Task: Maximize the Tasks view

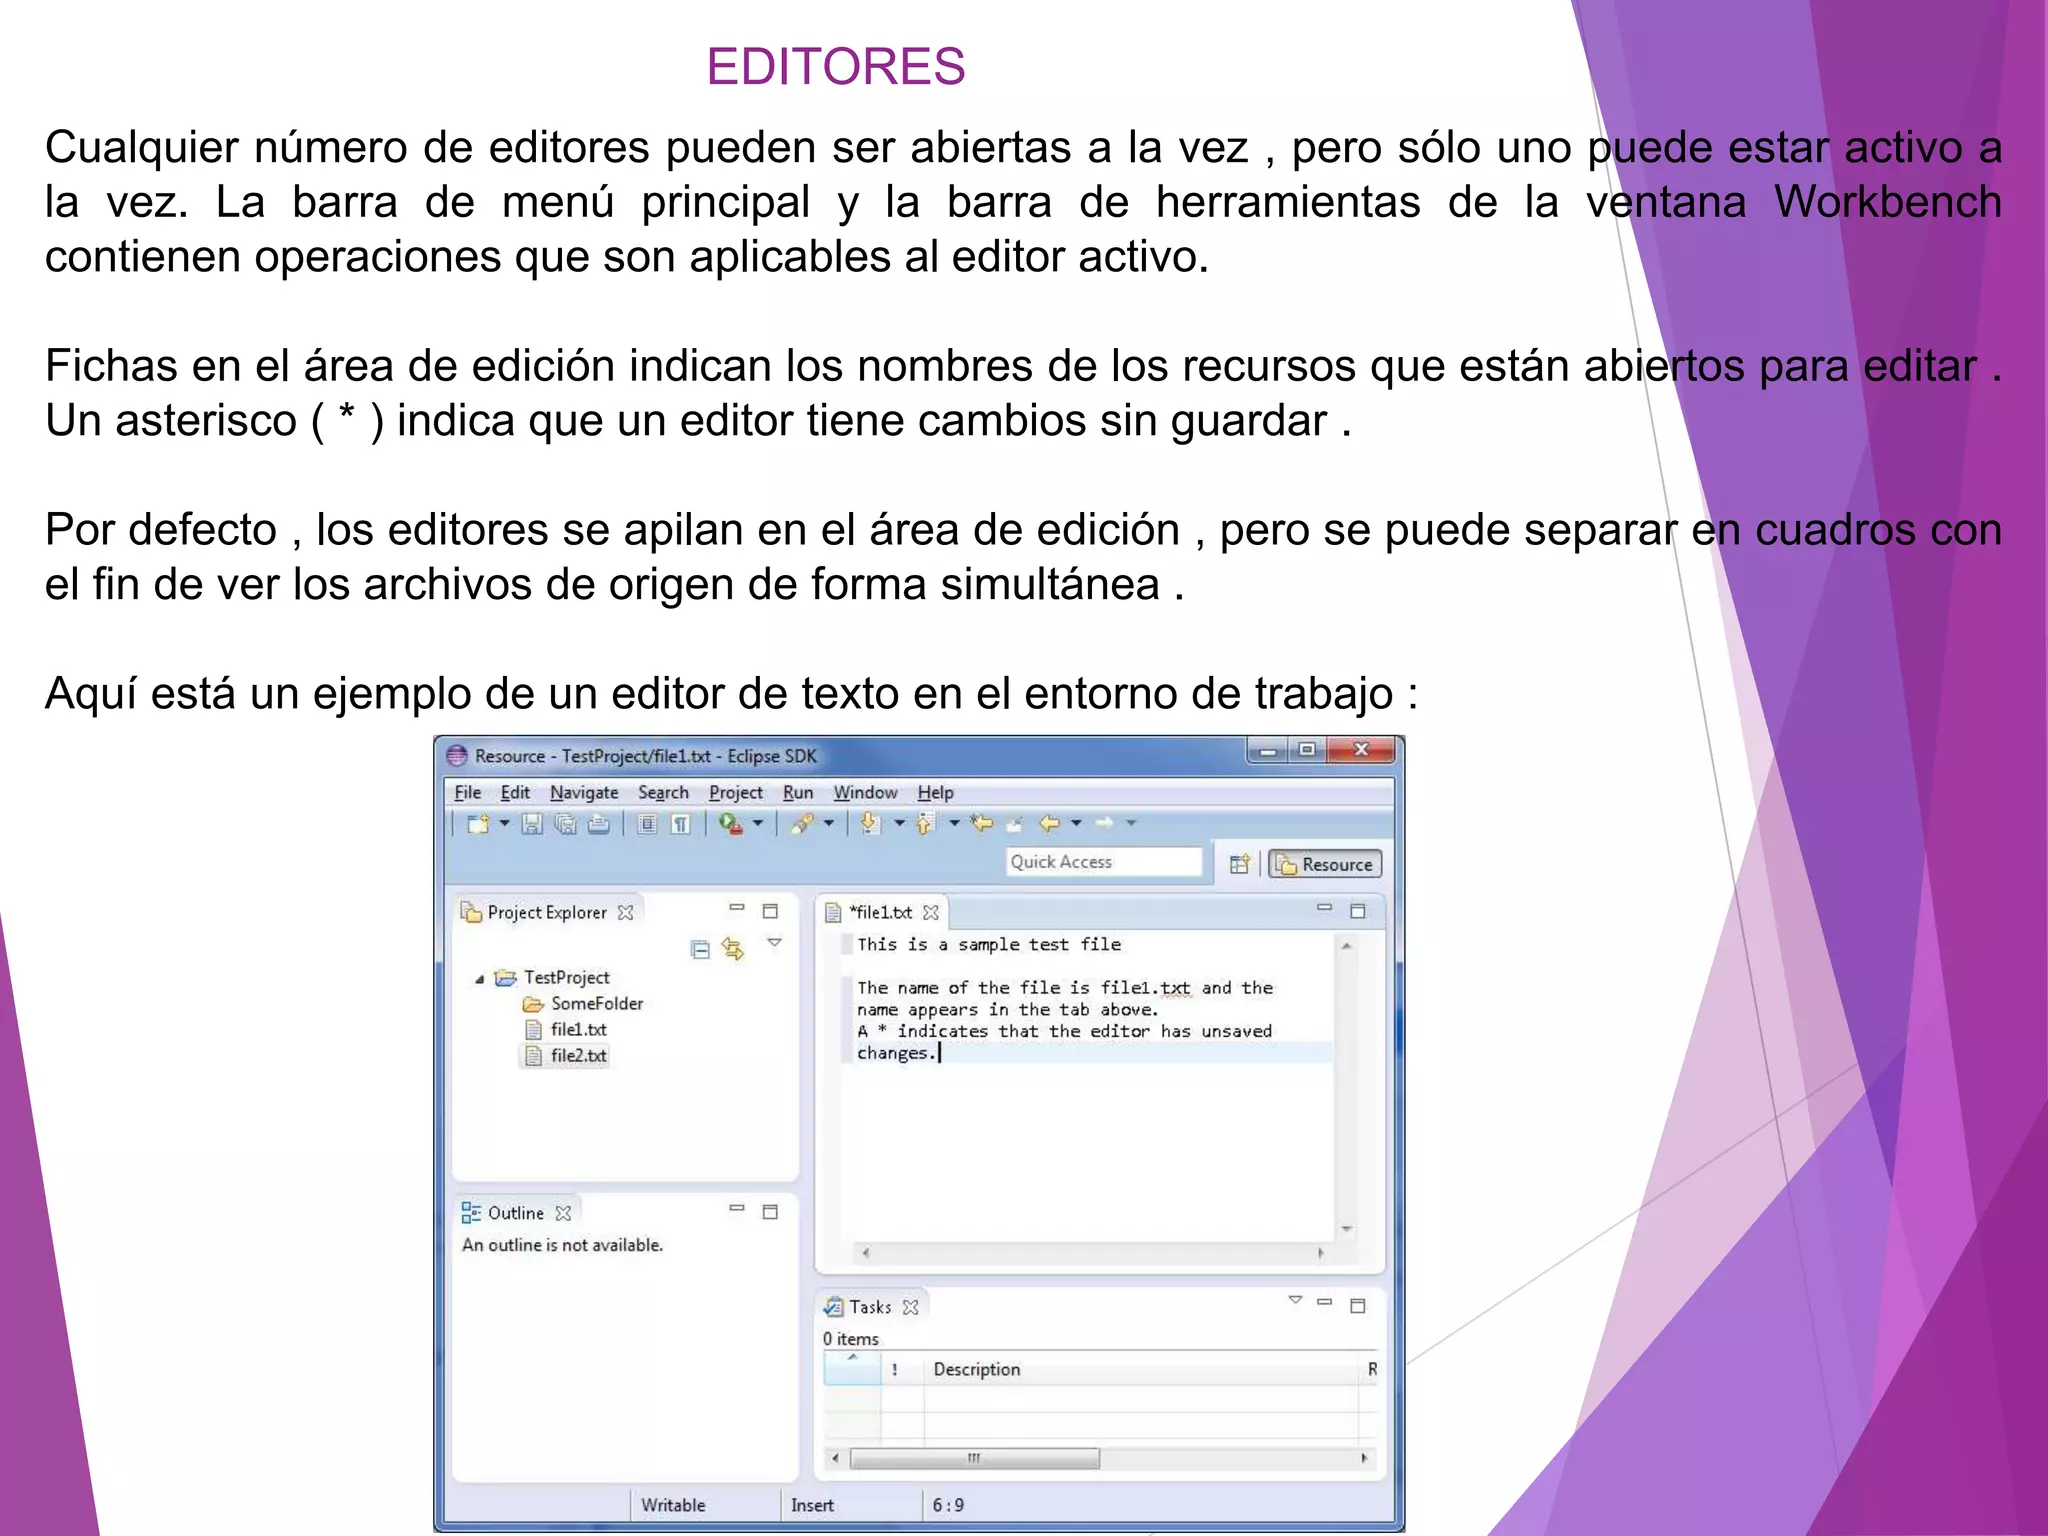Action: point(1358,1306)
